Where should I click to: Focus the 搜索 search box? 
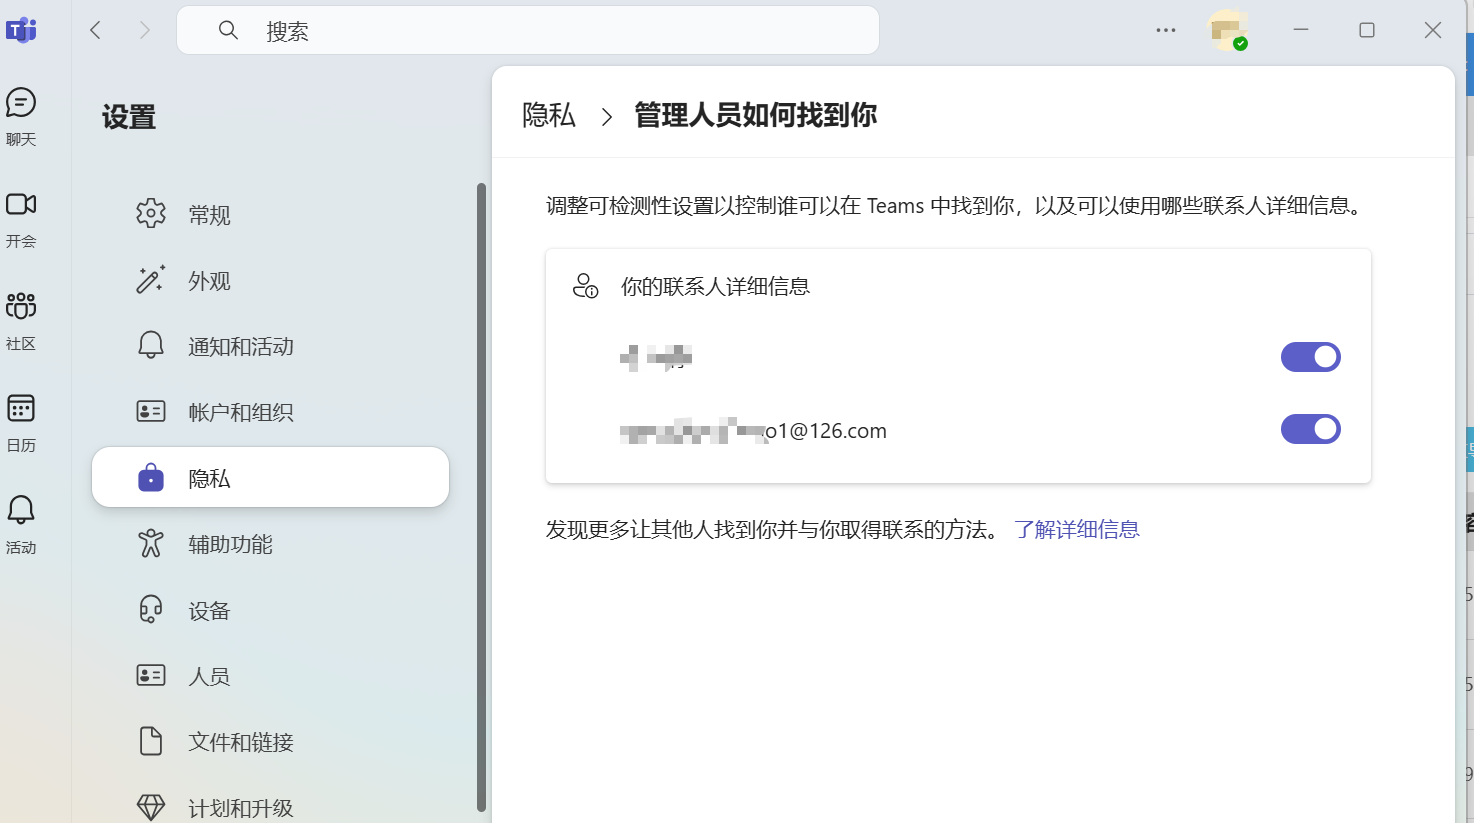528,30
